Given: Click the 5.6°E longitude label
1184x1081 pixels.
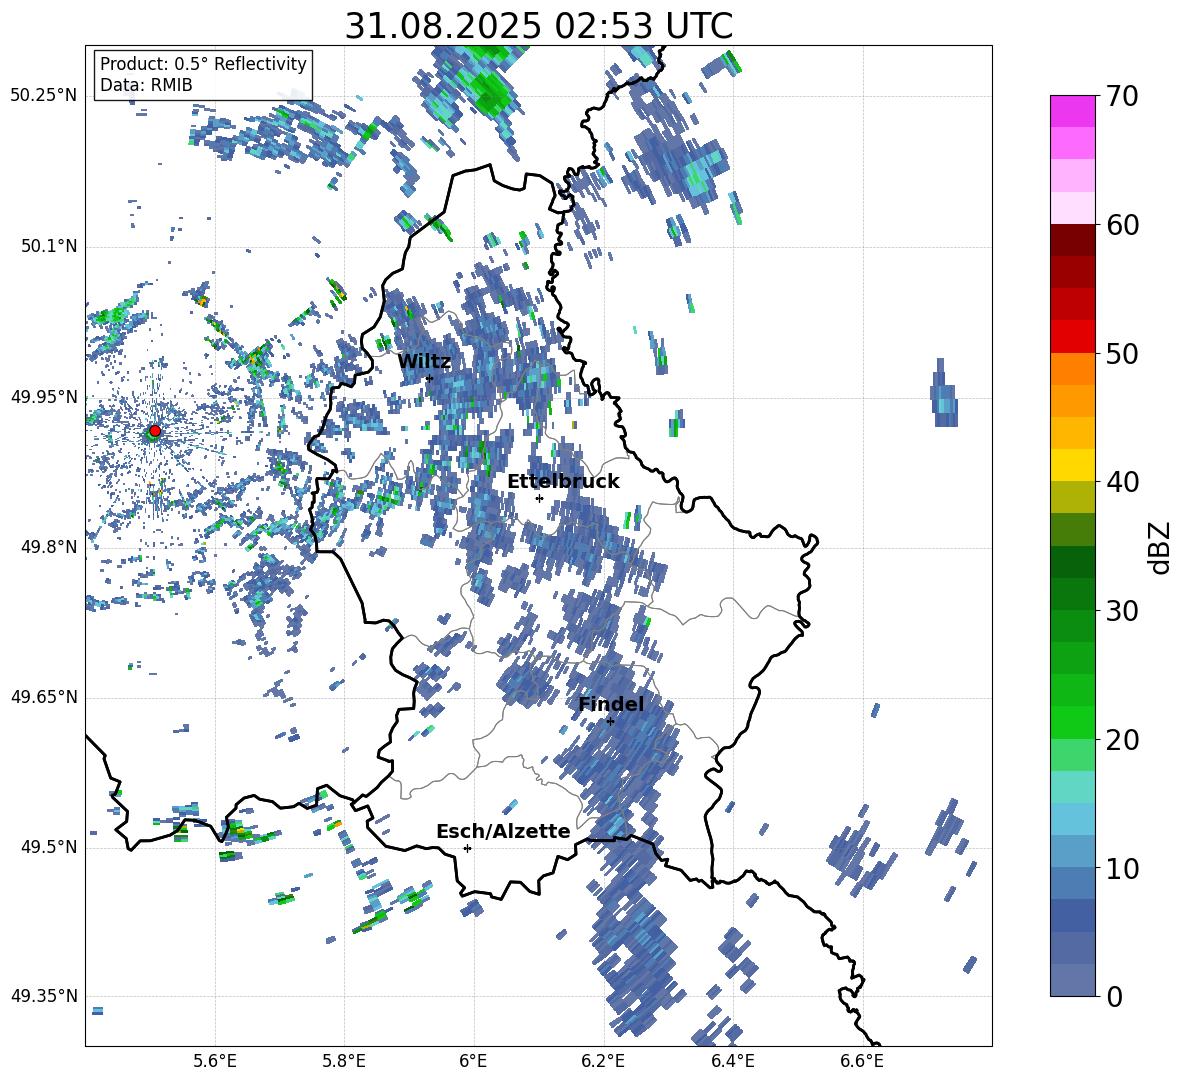Looking at the screenshot, I should click(215, 1061).
